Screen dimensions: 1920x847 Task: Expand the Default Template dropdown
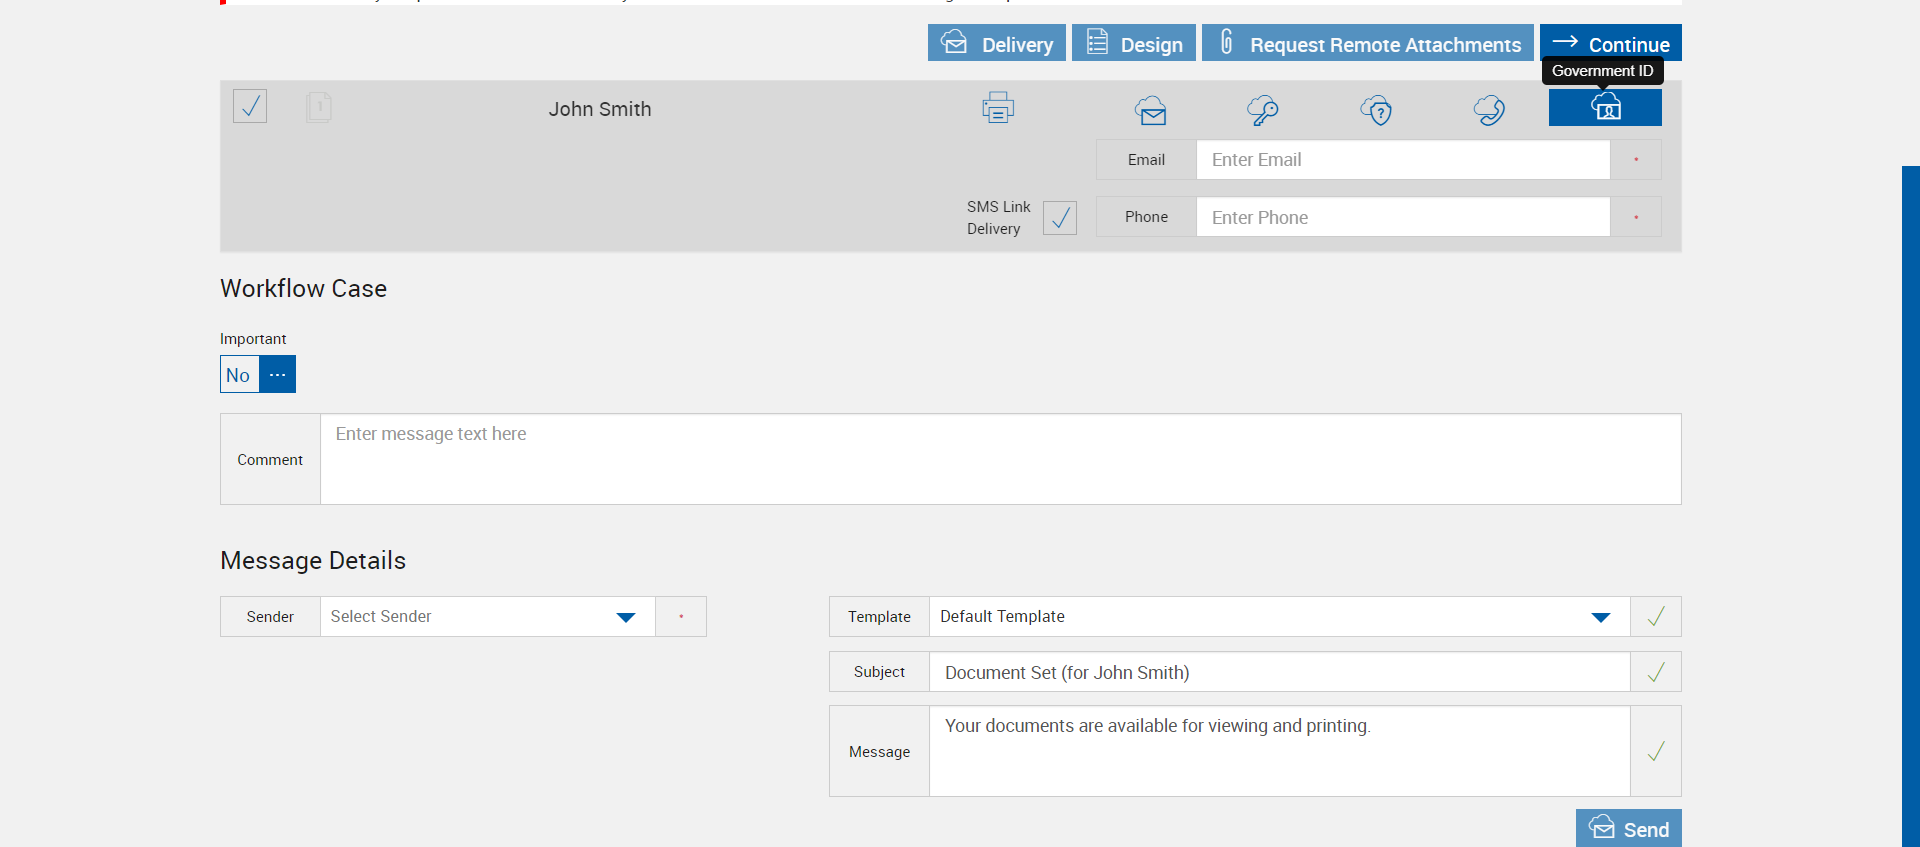click(1279, 617)
